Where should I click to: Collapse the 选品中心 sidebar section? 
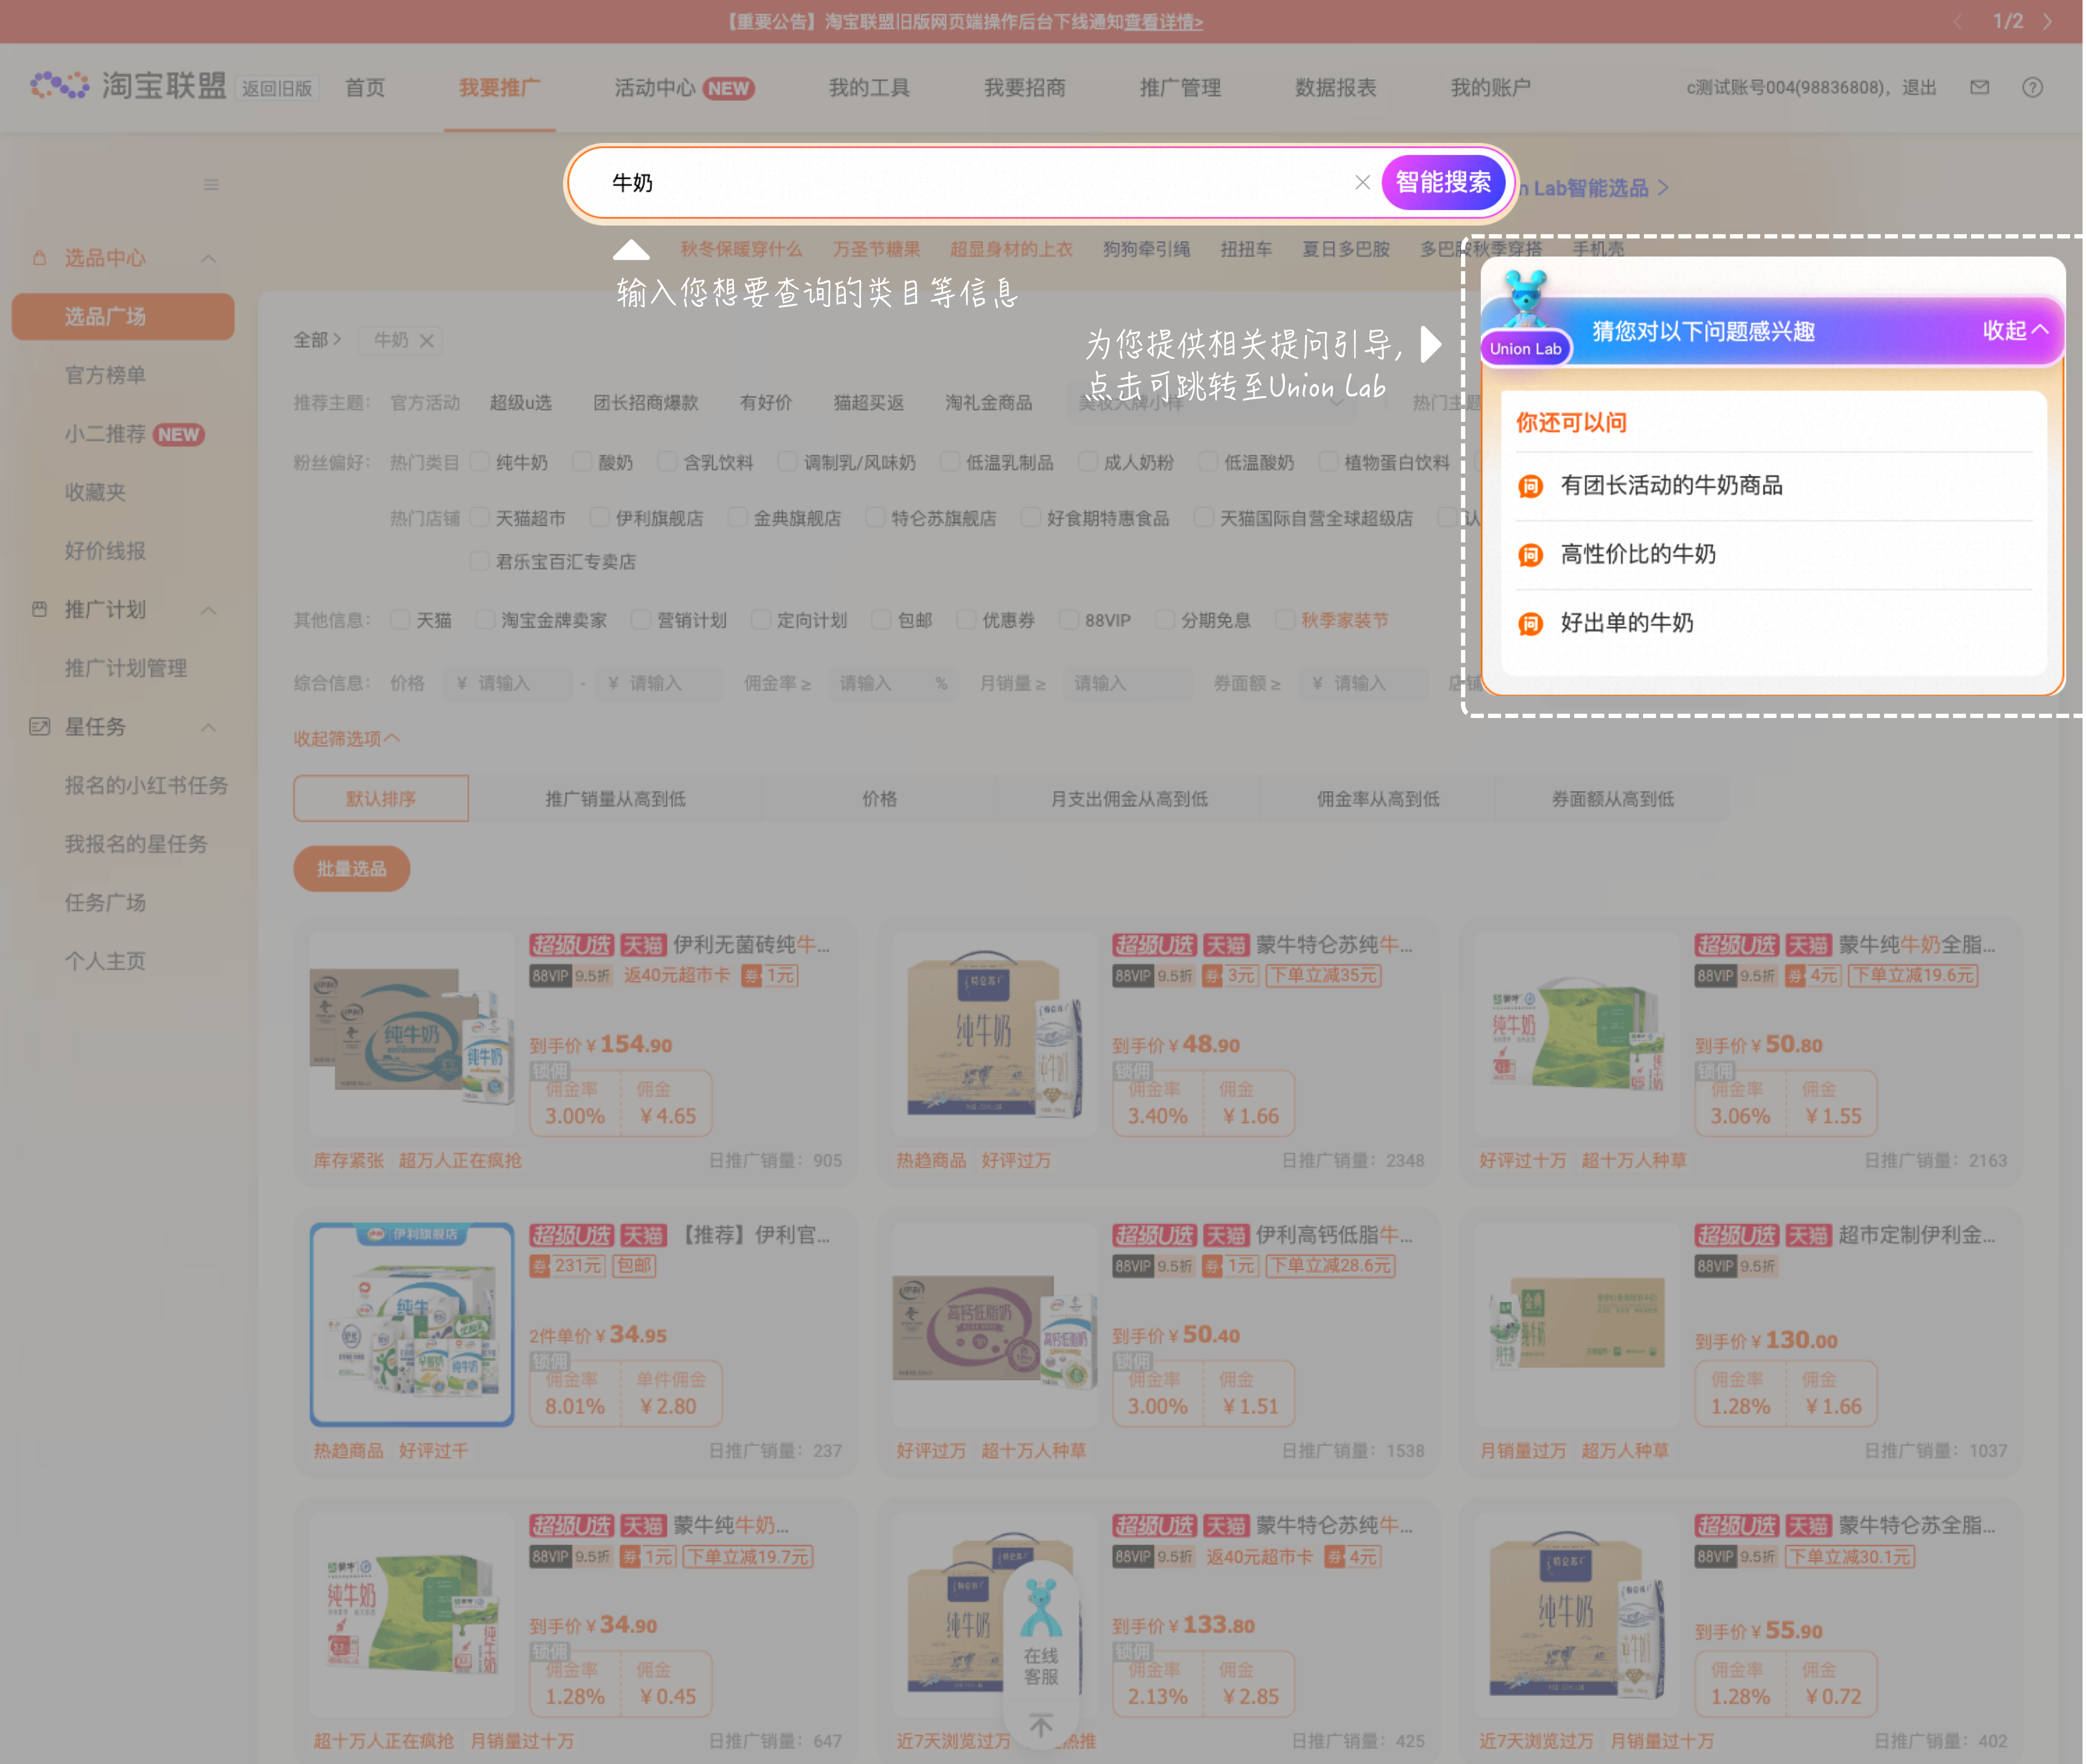pyautogui.click(x=208, y=259)
